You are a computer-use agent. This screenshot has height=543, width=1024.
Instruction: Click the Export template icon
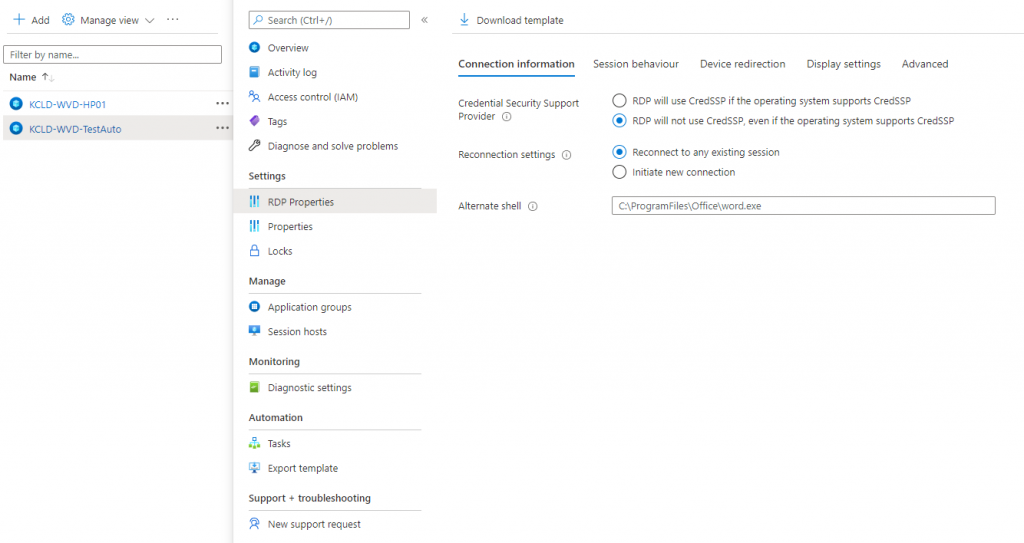255,468
